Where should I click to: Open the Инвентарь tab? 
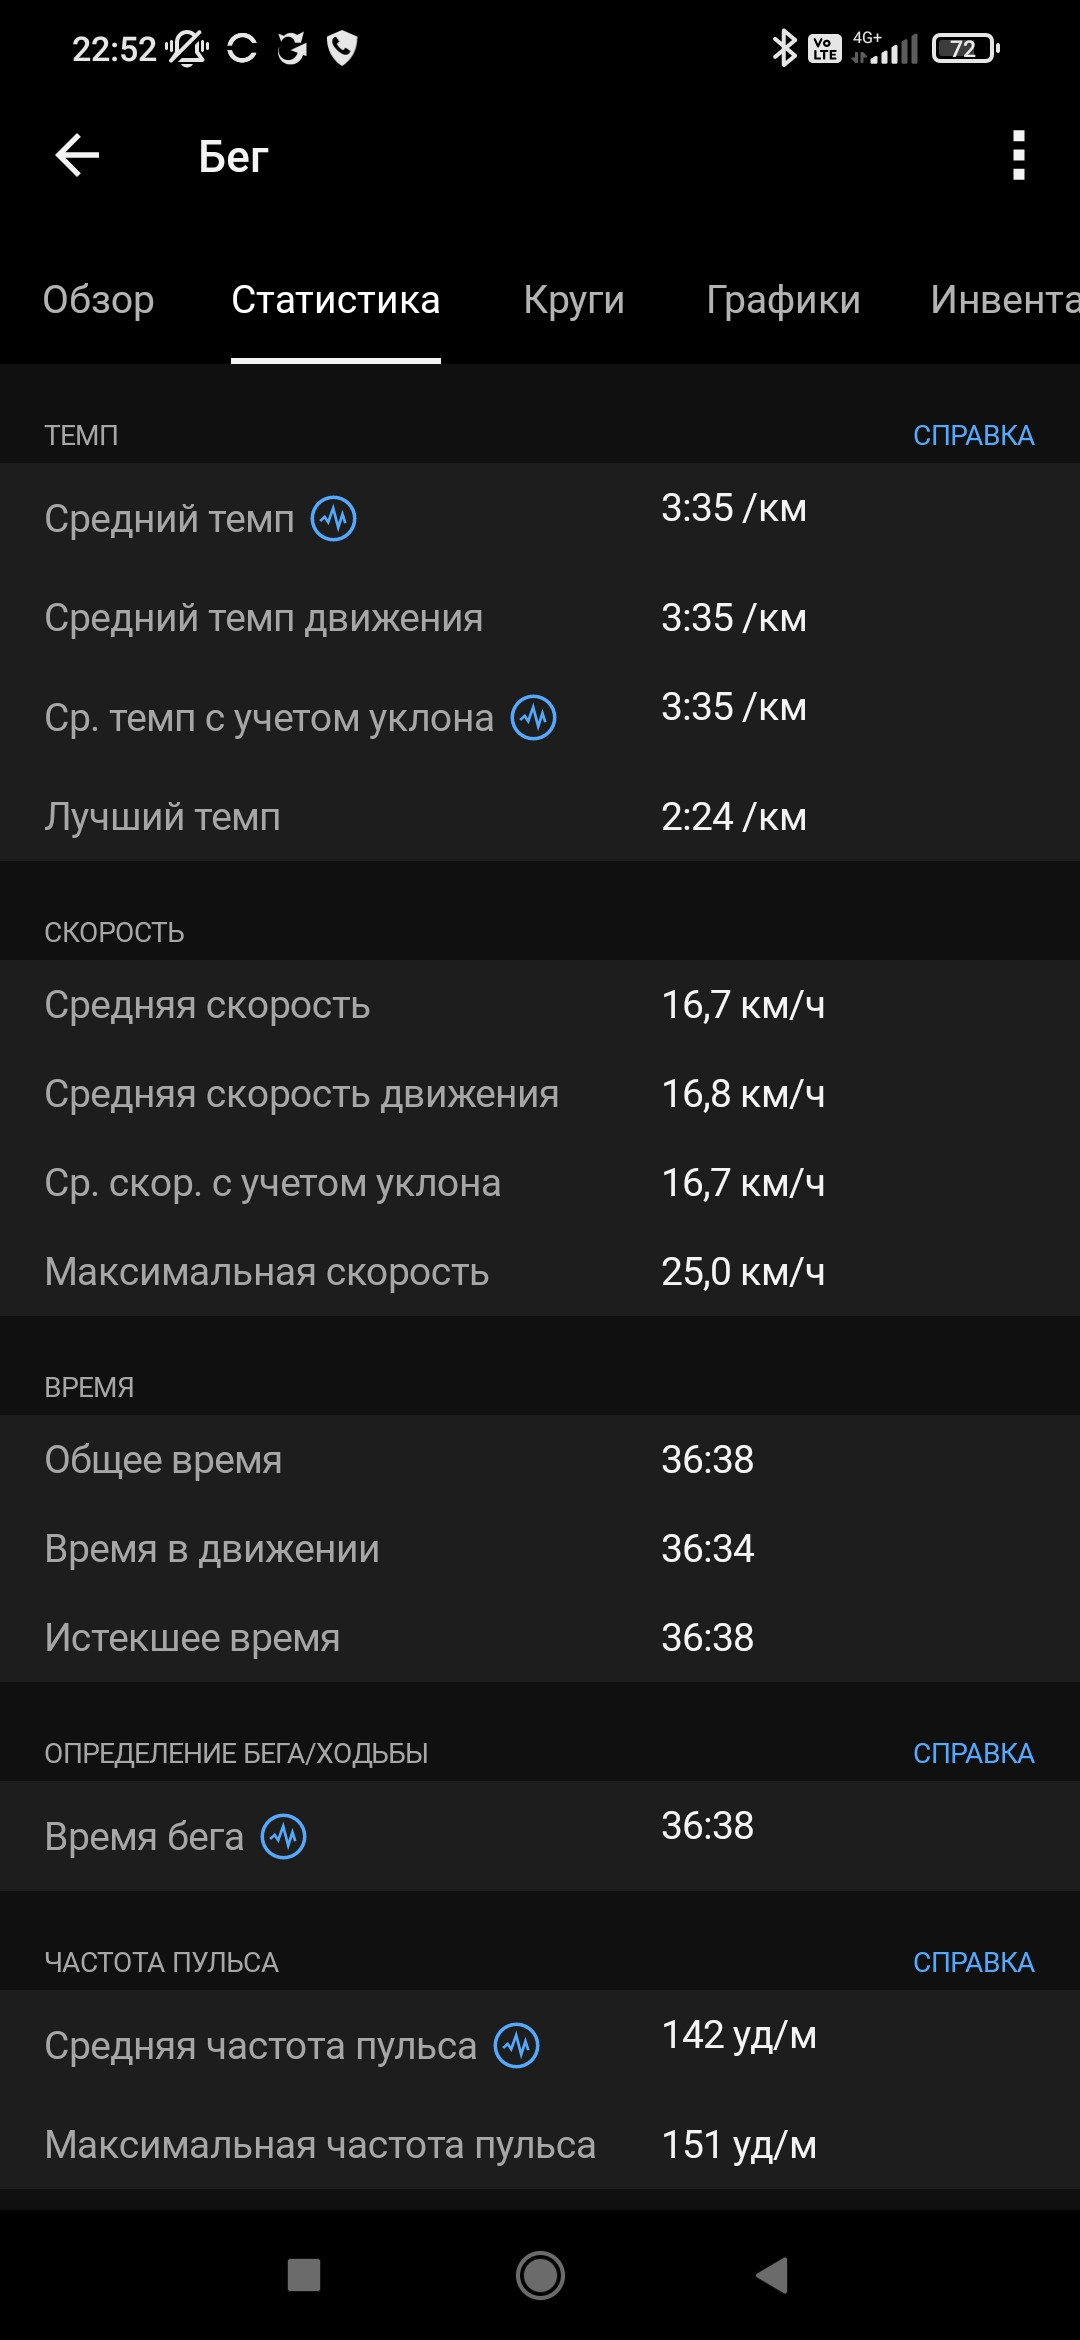point(1004,300)
